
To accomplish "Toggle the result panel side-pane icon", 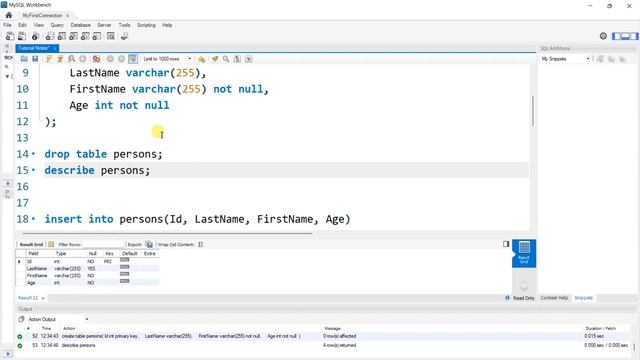I will click(506, 244).
